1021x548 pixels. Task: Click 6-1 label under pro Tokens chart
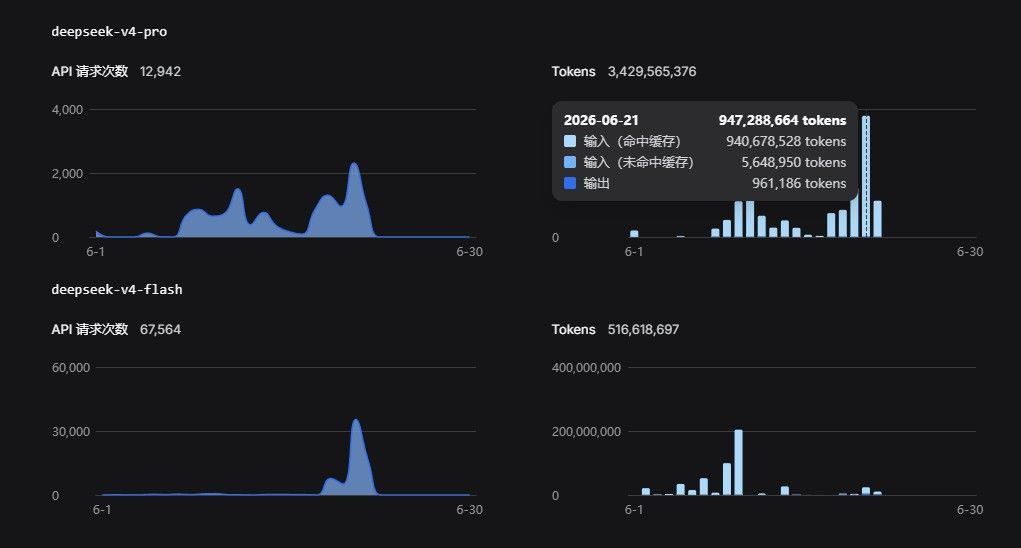tap(634, 252)
